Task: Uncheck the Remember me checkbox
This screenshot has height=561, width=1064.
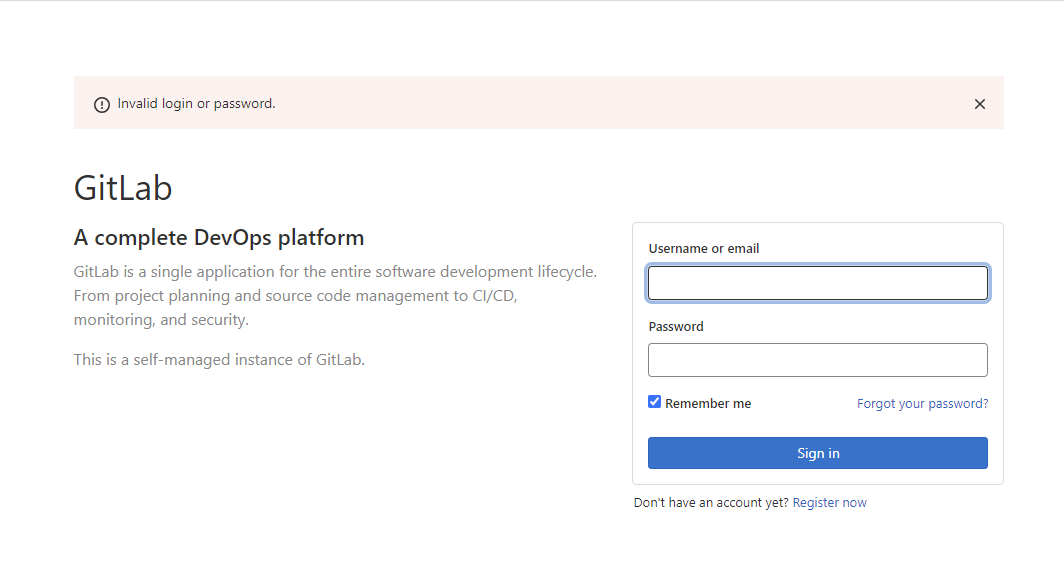Action: (x=654, y=402)
